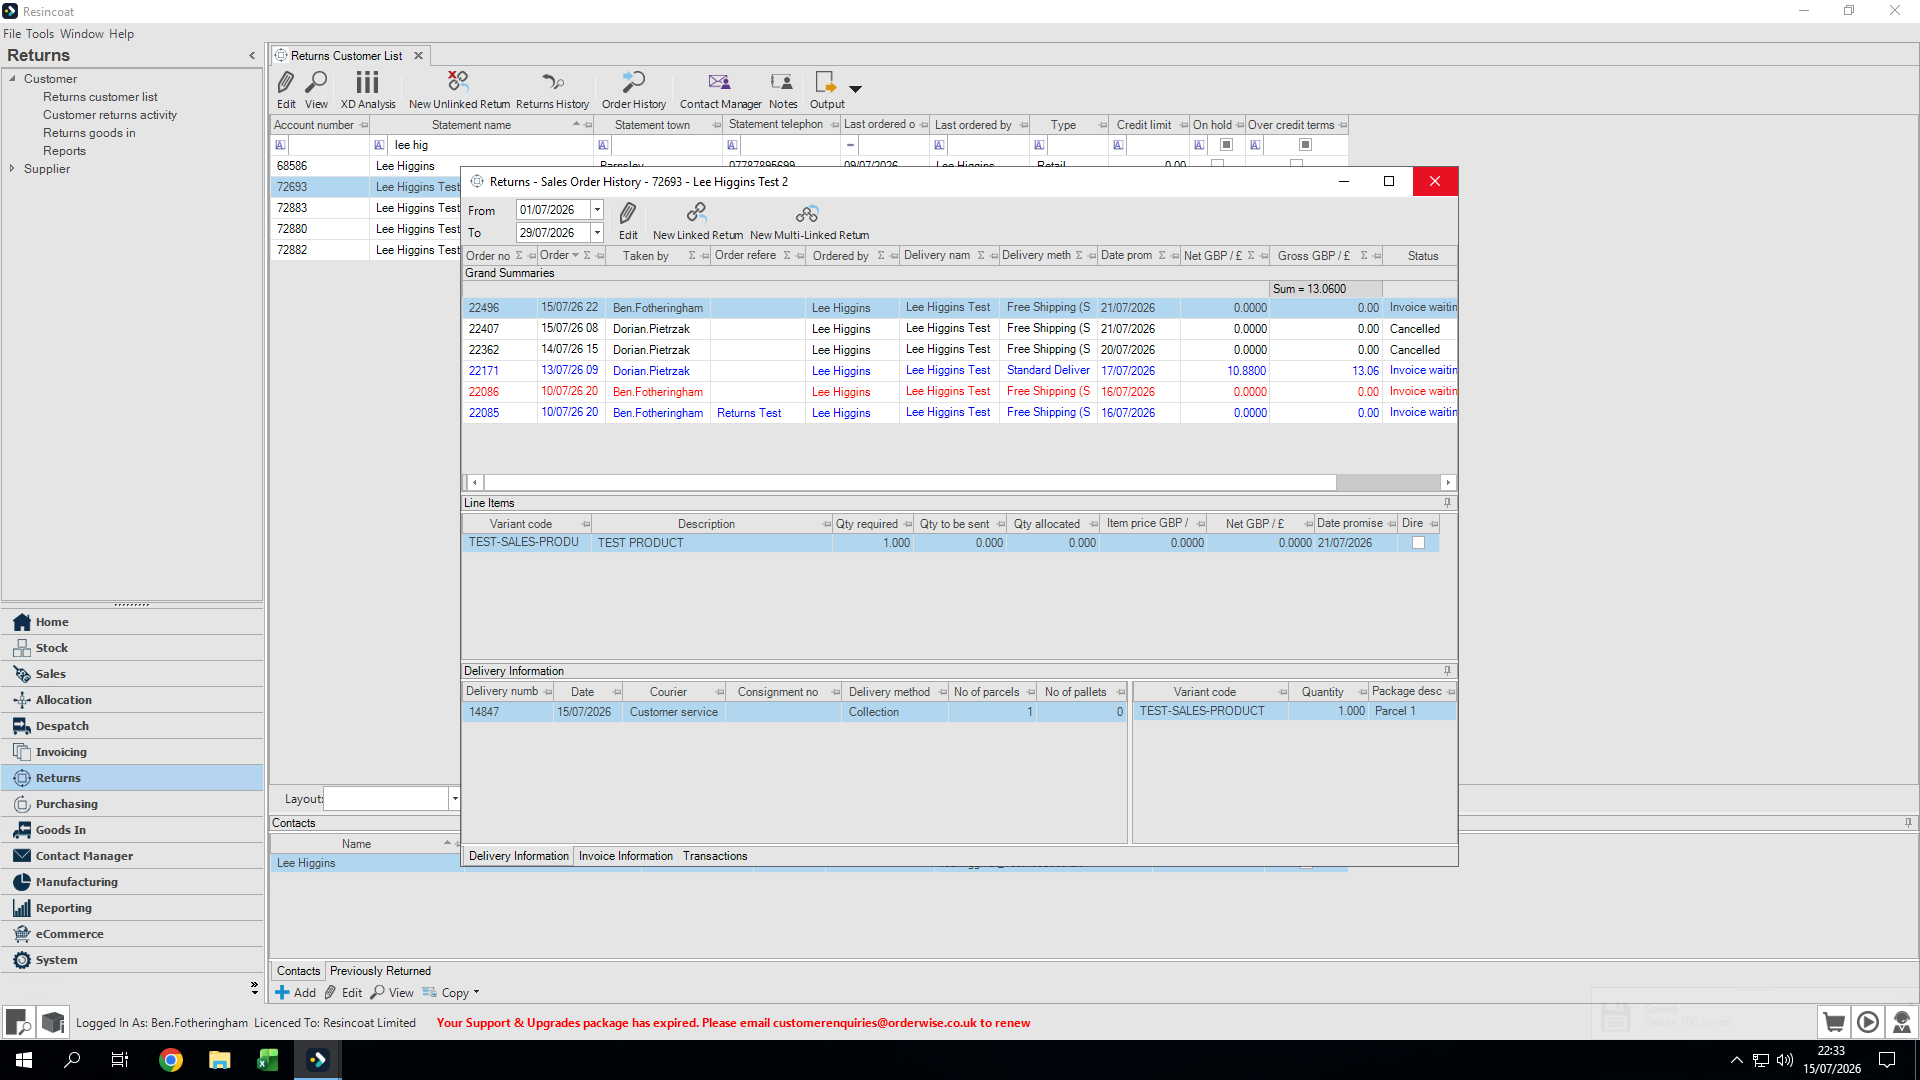This screenshot has height=1080, width=1920.
Task: Toggle the On hold filter checkbox
Action: click(1226, 145)
